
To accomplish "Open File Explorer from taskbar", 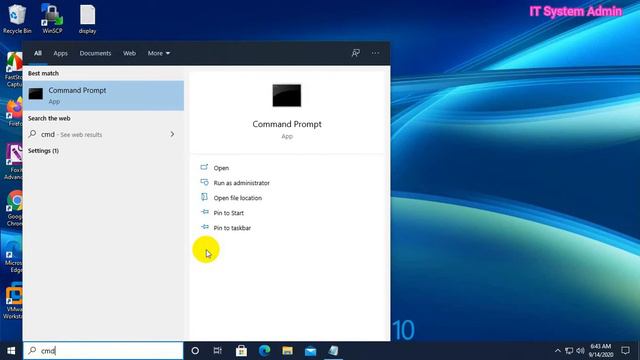I will pos(287,351).
